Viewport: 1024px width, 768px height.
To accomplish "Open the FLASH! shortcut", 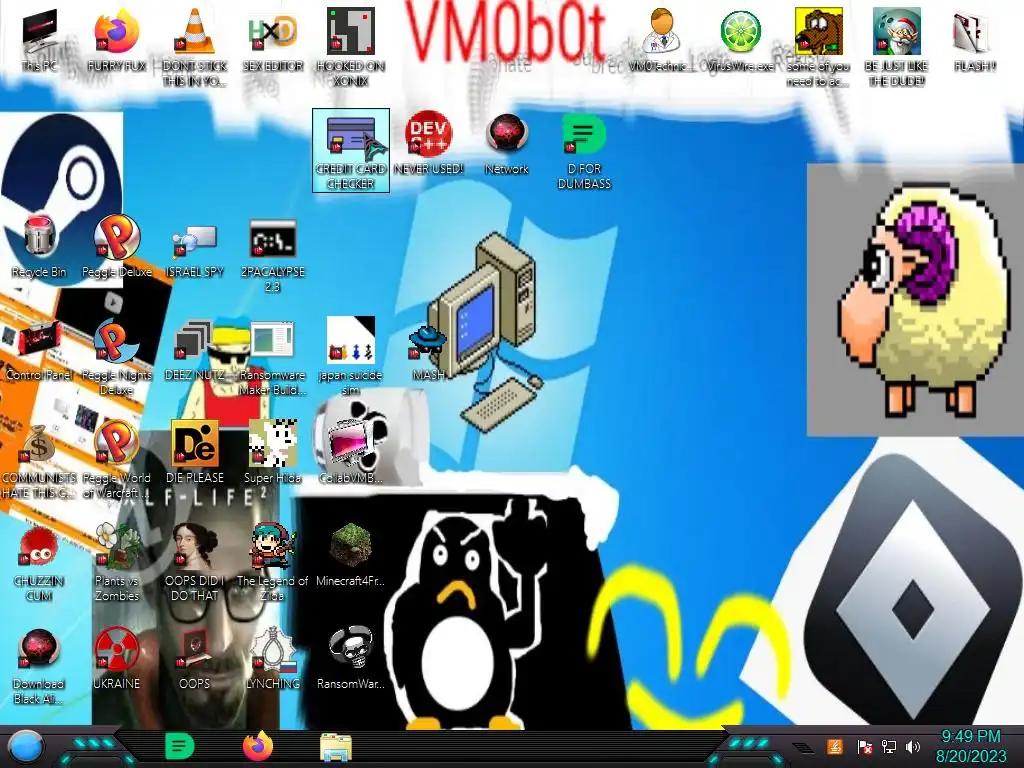I will pos(974,40).
